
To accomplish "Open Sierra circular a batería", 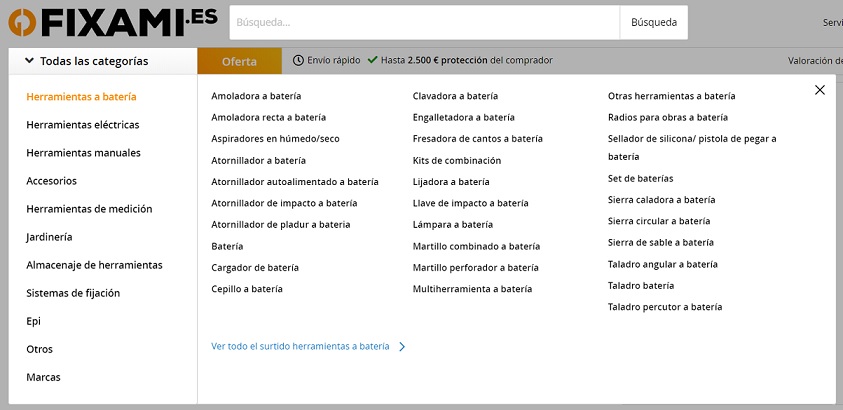I will tap(659, 221).
